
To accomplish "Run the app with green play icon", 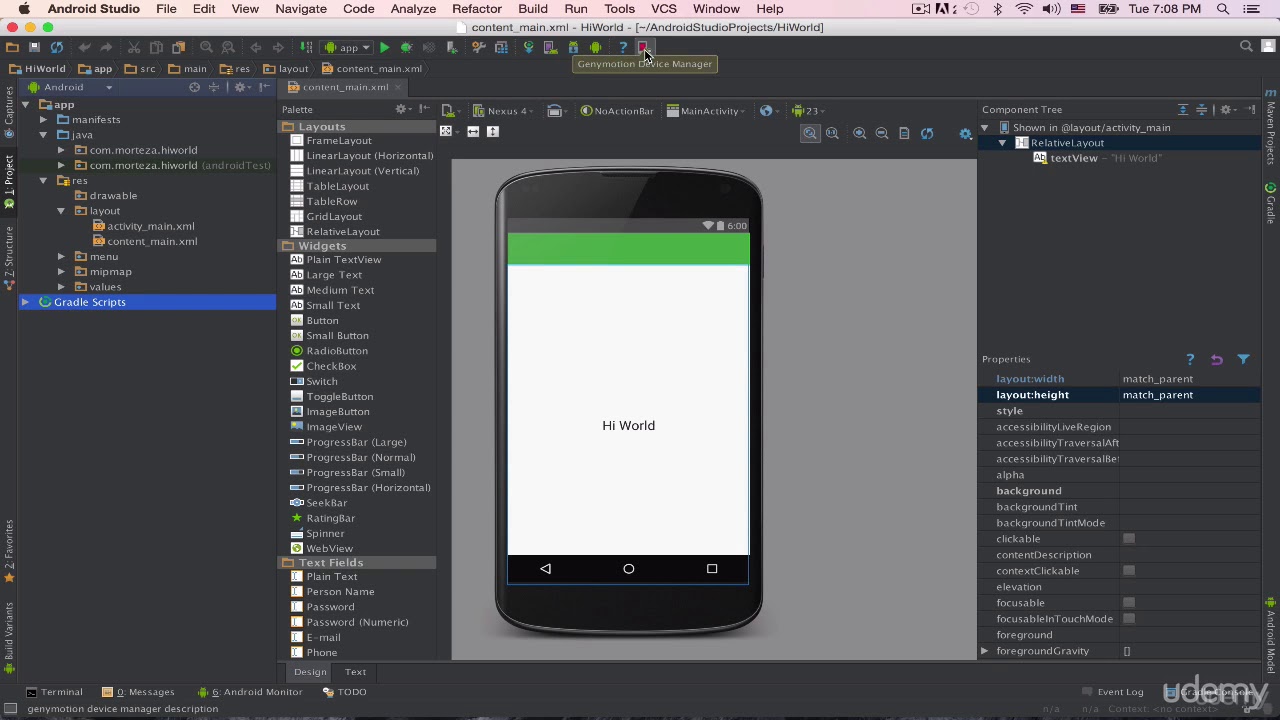I will click(x=384, y=47).
